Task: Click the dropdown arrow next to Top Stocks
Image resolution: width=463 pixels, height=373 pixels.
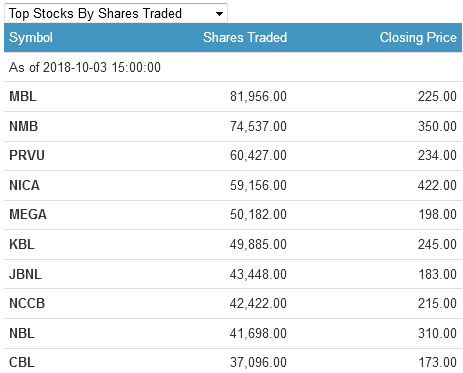Action: 219,14
